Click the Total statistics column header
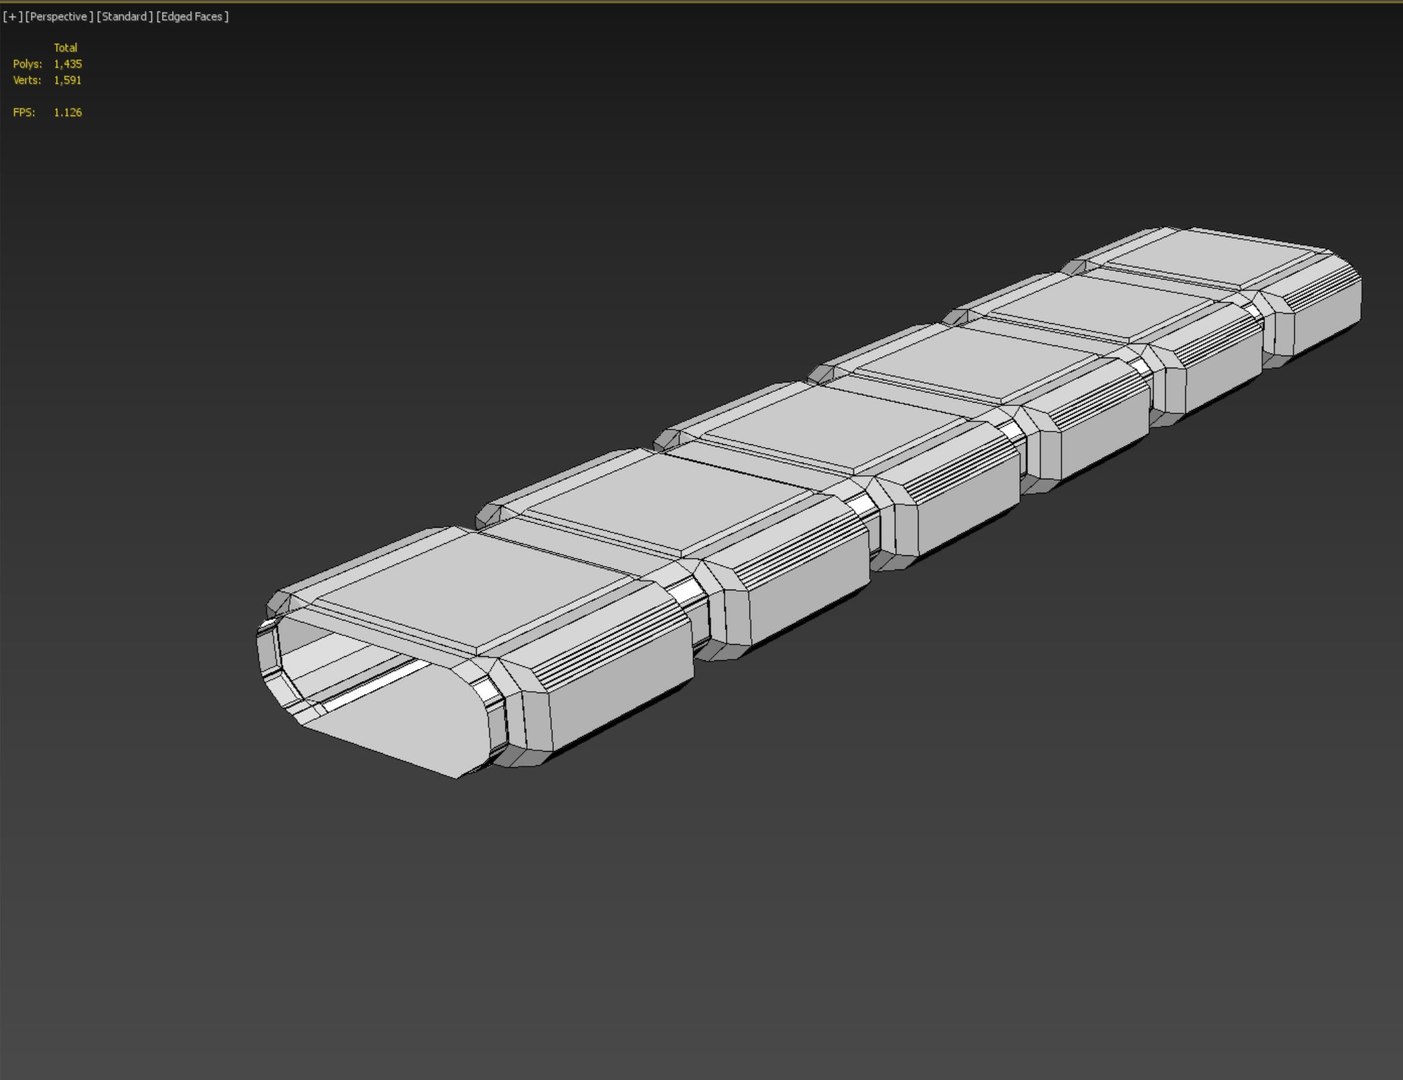The width and height of the screenshot is (1403, 1080). click(x=66, y=48)
